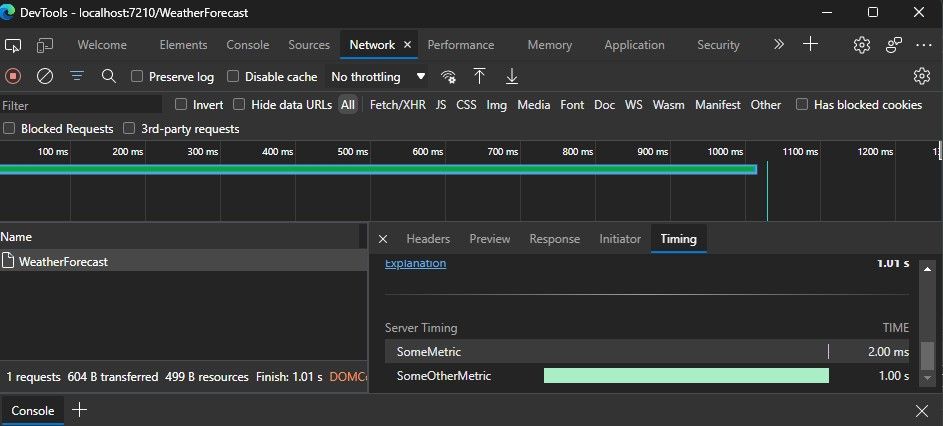Open DevTools settings gear in tab bar
This screenshot has width=943, height=426.
[x=862, y=45]
